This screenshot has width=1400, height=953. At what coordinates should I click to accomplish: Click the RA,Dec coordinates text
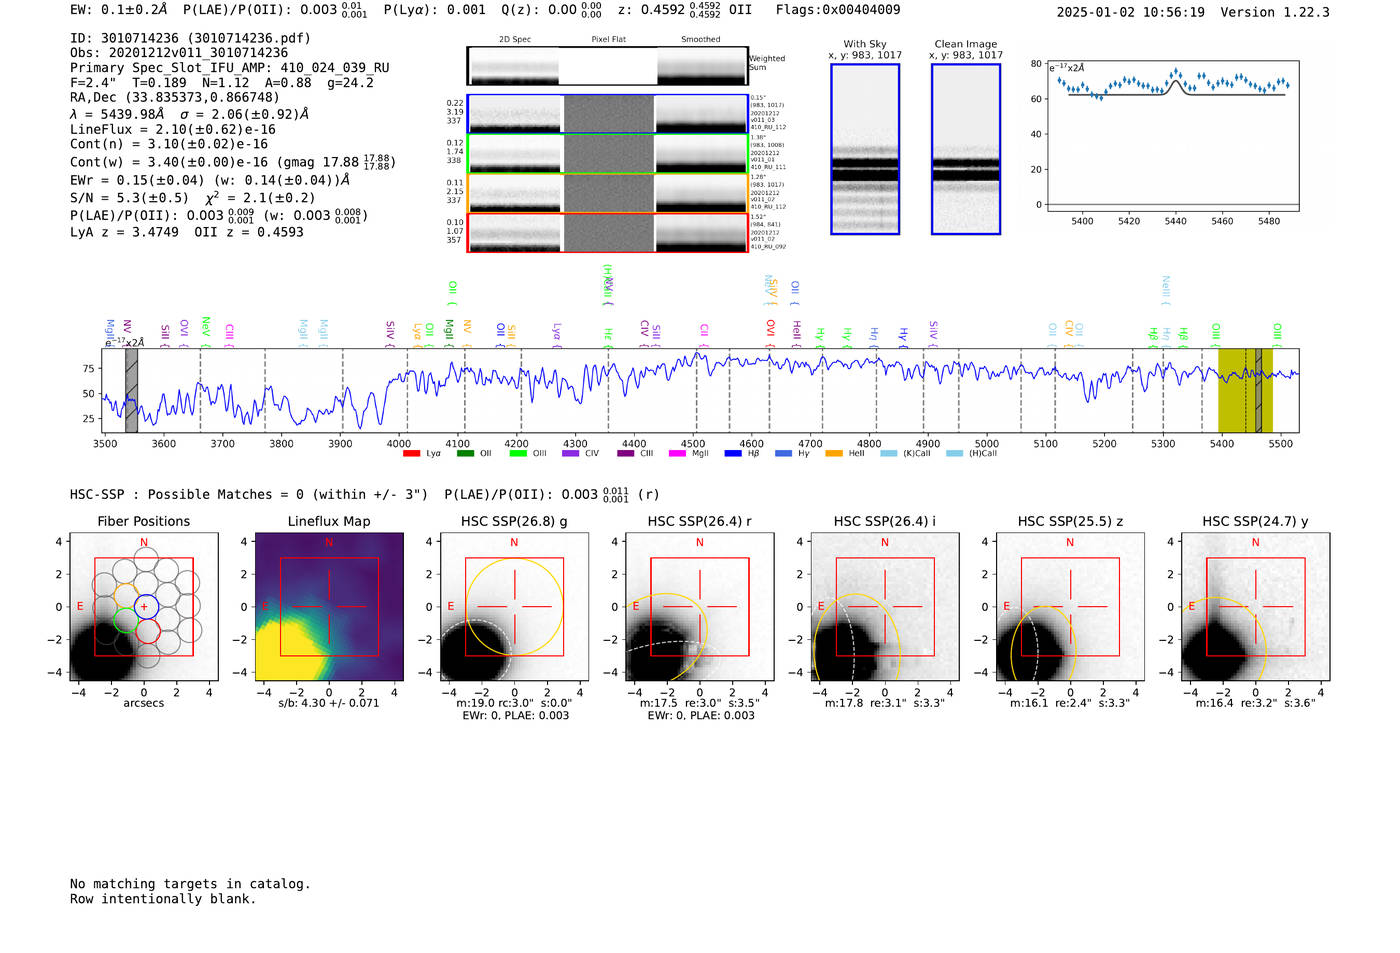tap(175, 98)
